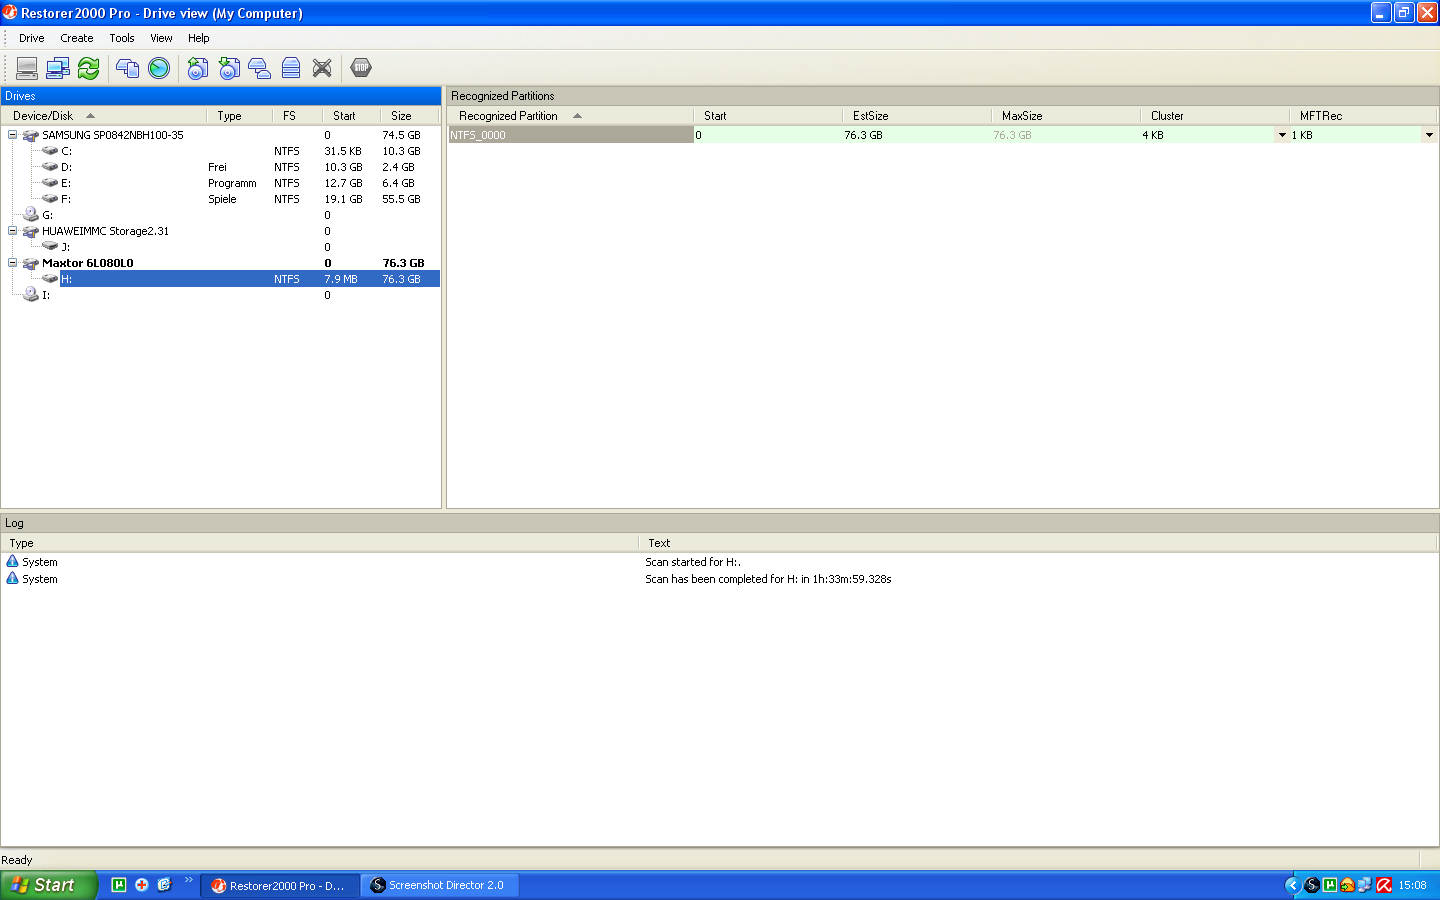The width and height of the screenshot is (1440, 900).
Task: Open the MFTRec size dropdown arrow
Action: coord(1429,135)
